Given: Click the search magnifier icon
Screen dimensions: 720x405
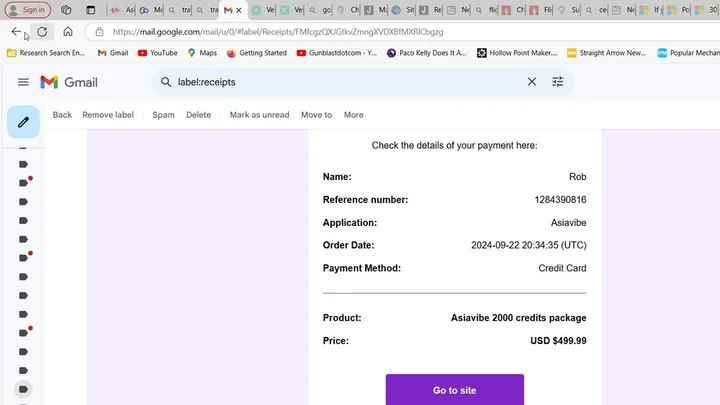Looking at the screenshot, I should (166, 82).
